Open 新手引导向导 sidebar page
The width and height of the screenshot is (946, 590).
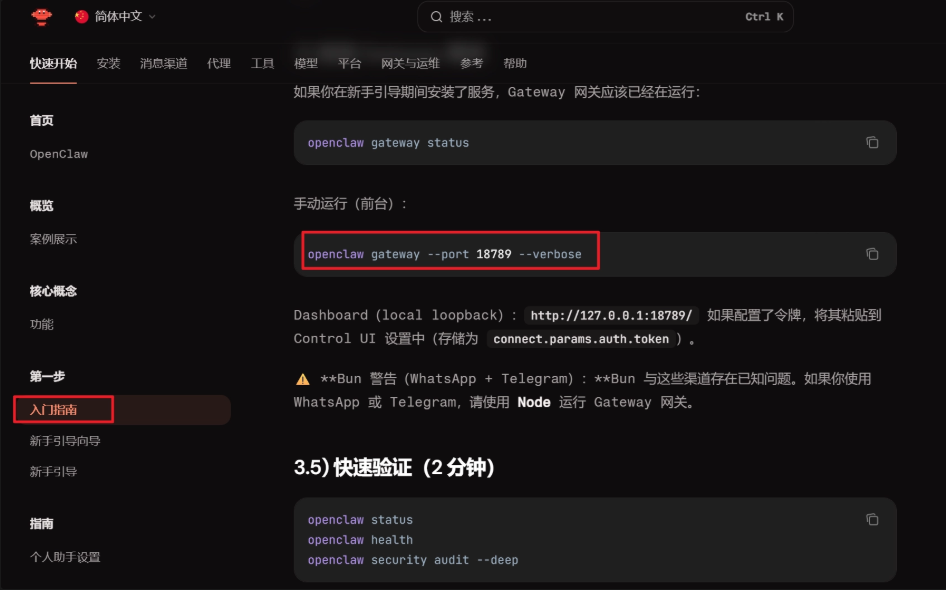tap(65, 441)
